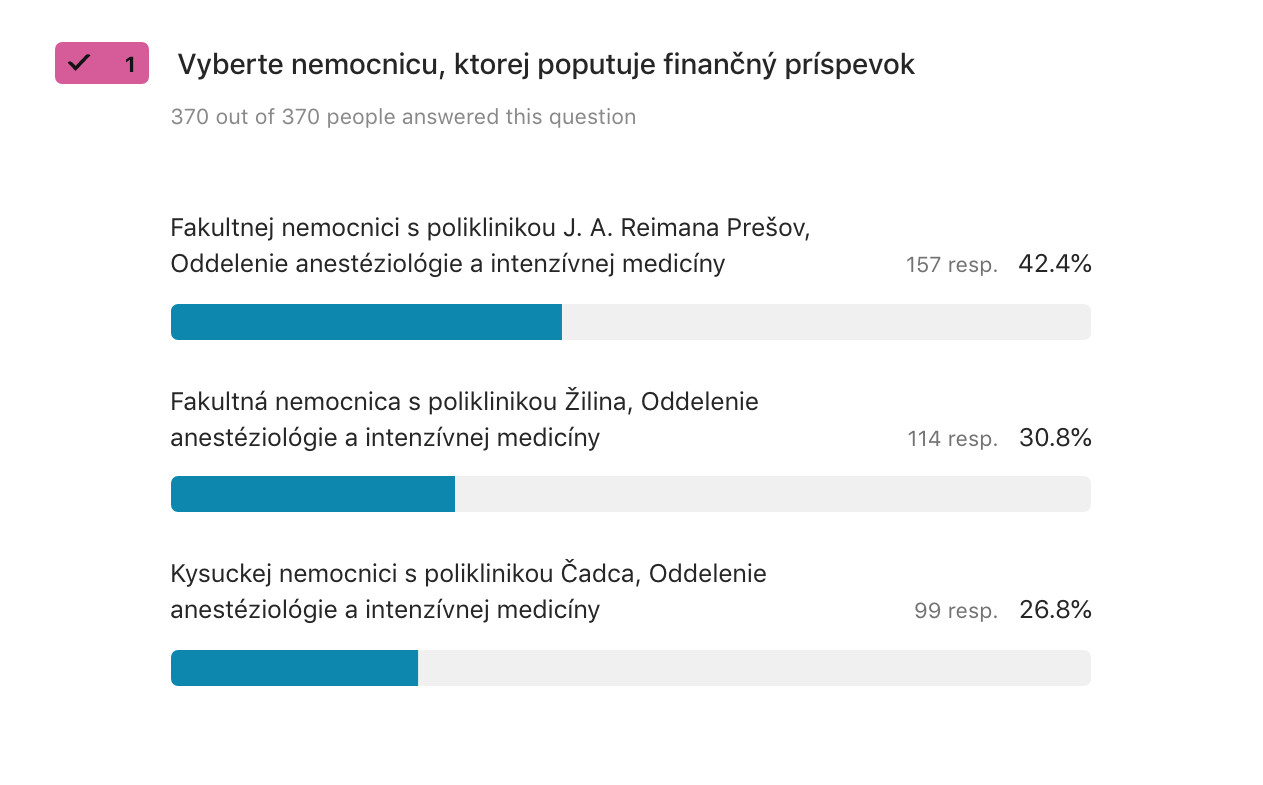
Task: Click the 370 out of 370 answered text
Action: click(x=403, y=117)
